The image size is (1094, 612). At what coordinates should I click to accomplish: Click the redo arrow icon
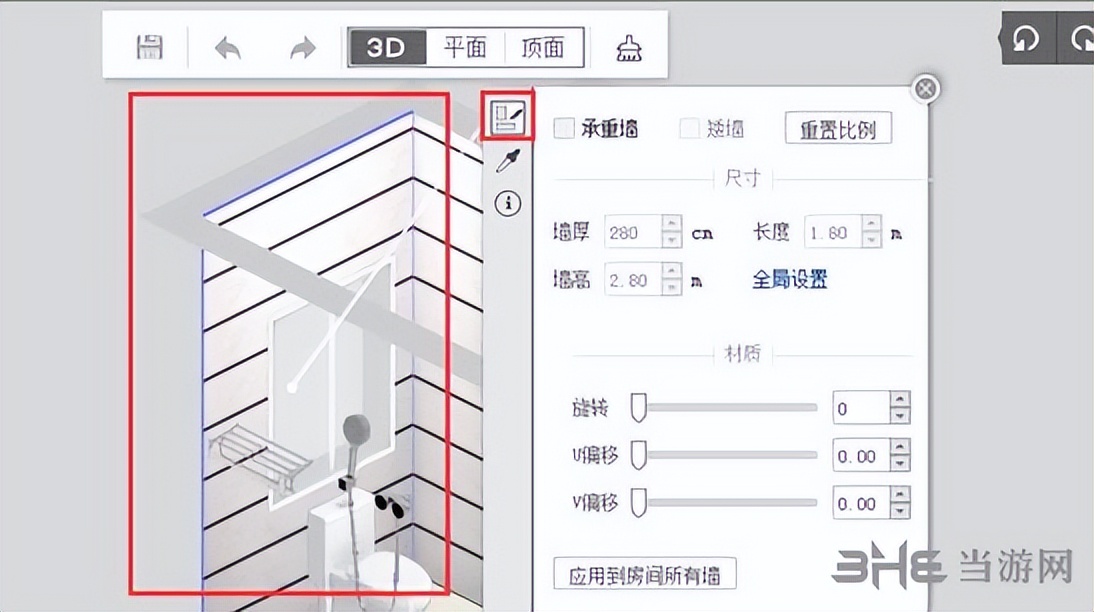(301, 46)
